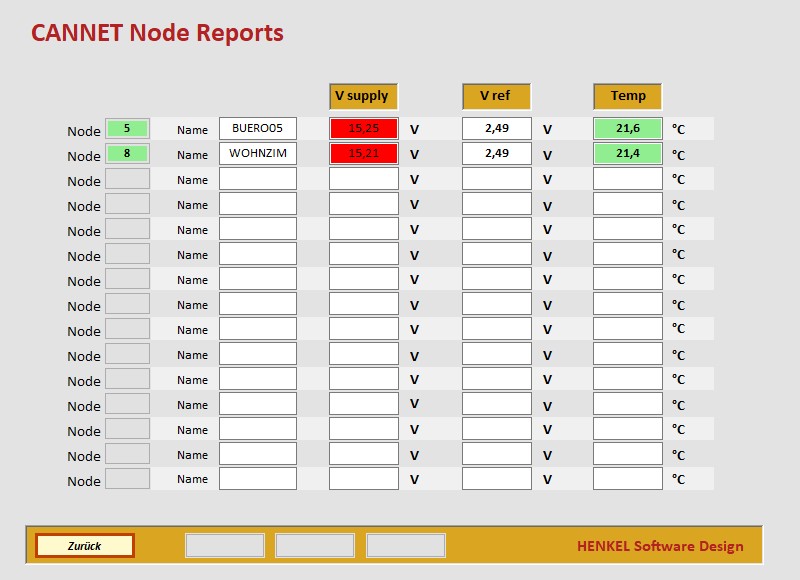Click the V ref column header
Viewport: 800px width, 580px height.
pyautogui.click(x=496, y=96)
